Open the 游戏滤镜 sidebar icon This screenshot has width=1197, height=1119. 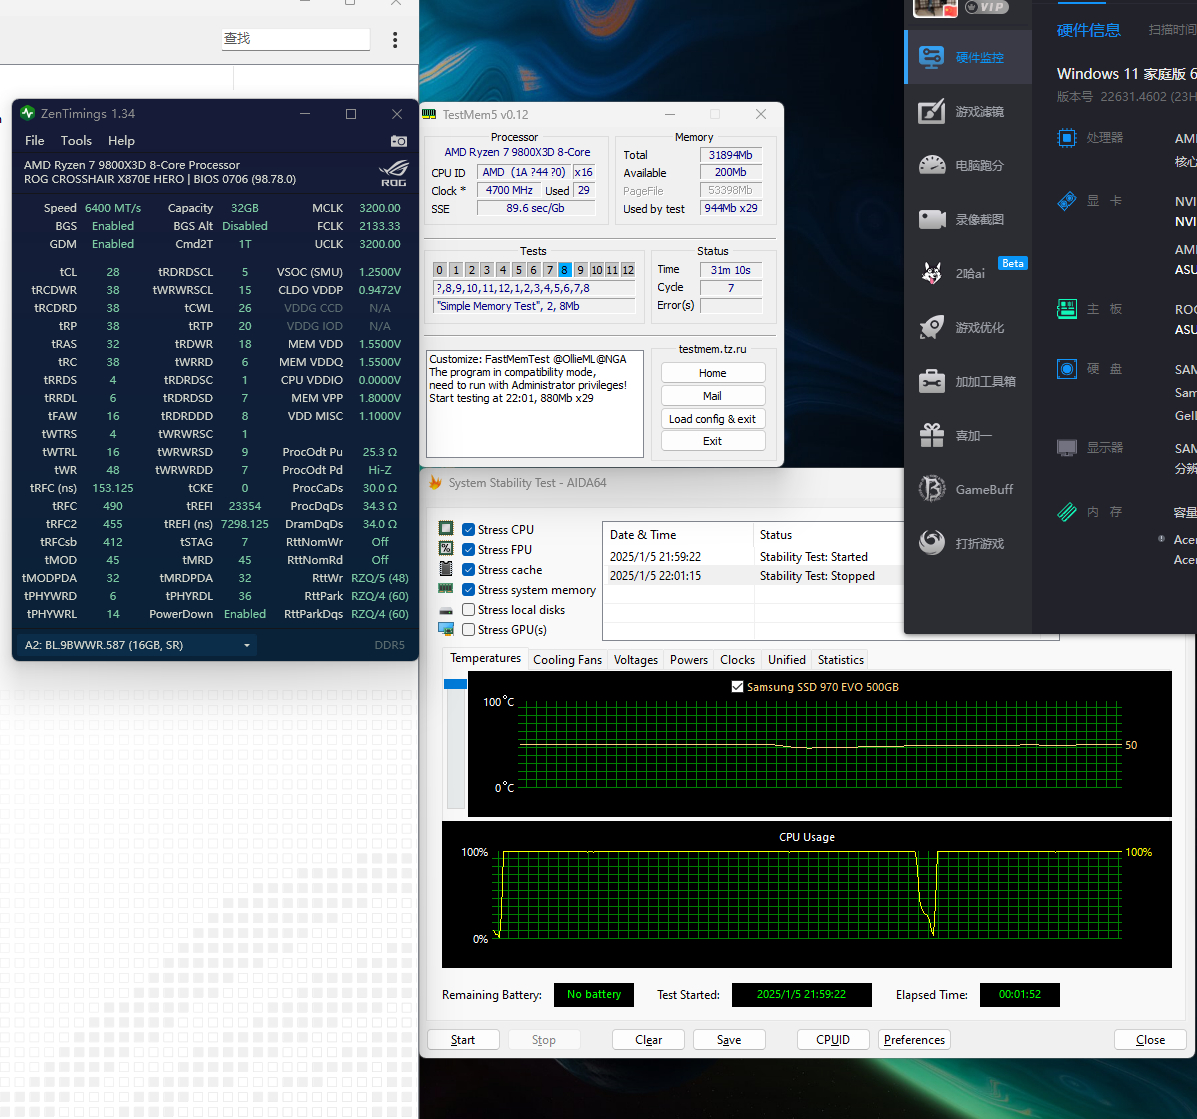[931, 111]
